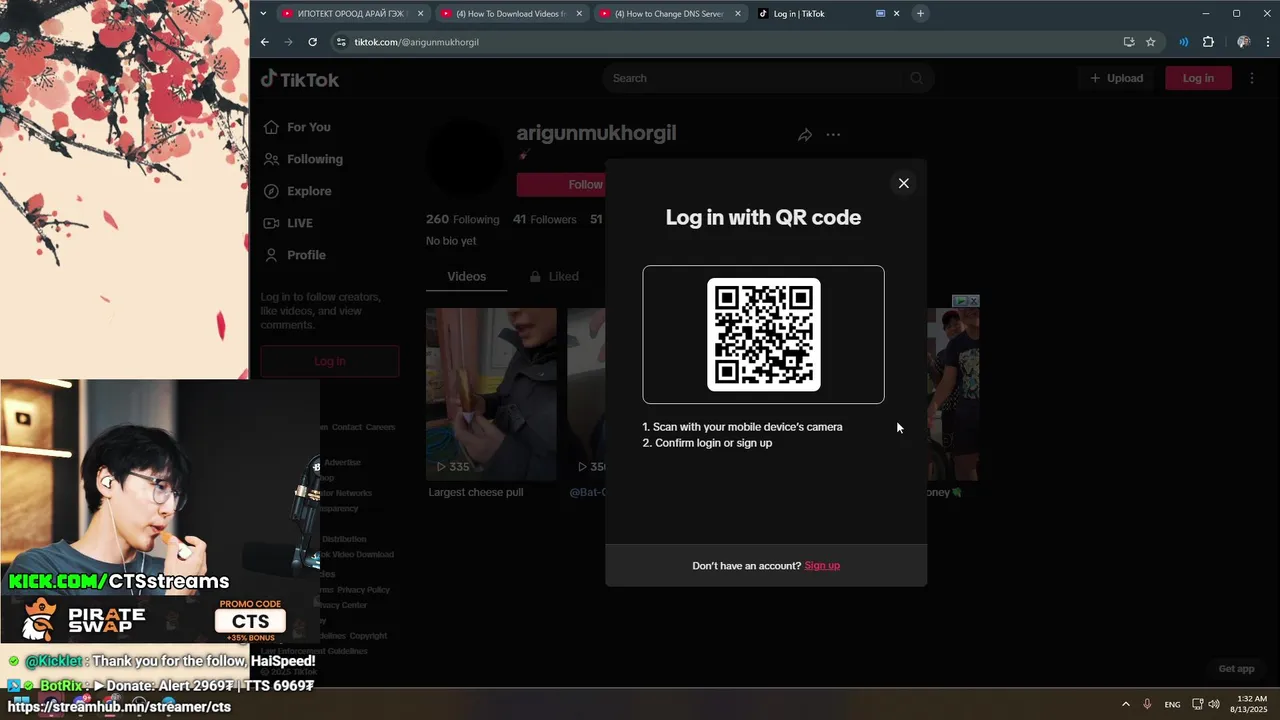The width and height of the screenshot is (1280, 720).
Task: Open the profile three-dot menu
Action: [833, 135]
